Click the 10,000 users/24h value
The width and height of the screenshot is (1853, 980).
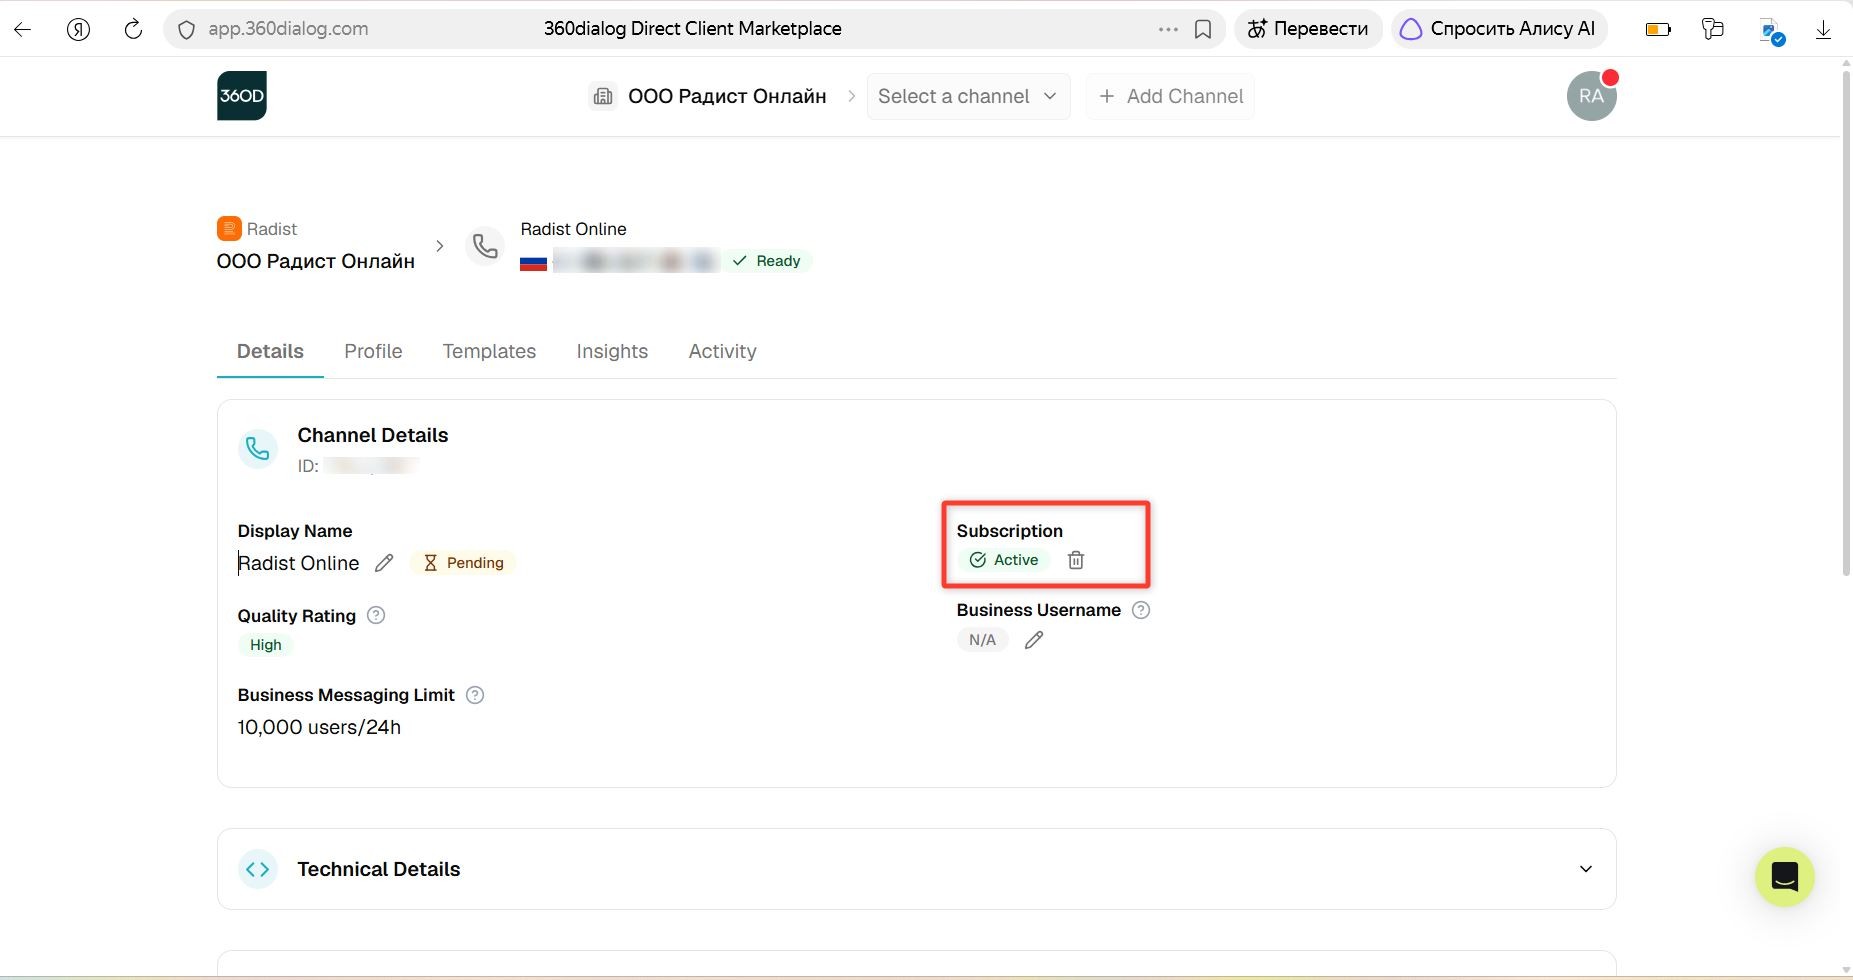(319, 727)
